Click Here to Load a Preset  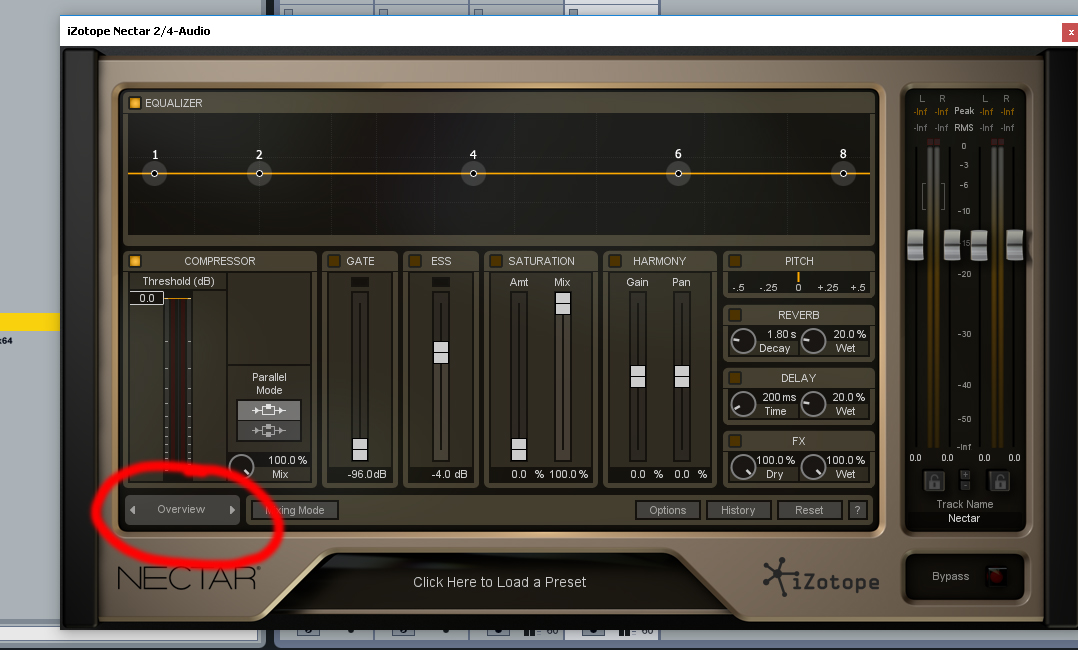tap(500, 583)
